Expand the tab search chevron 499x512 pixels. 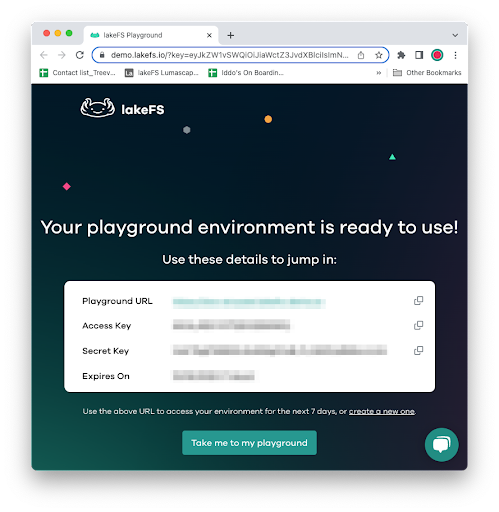click(x=455, y=35)
